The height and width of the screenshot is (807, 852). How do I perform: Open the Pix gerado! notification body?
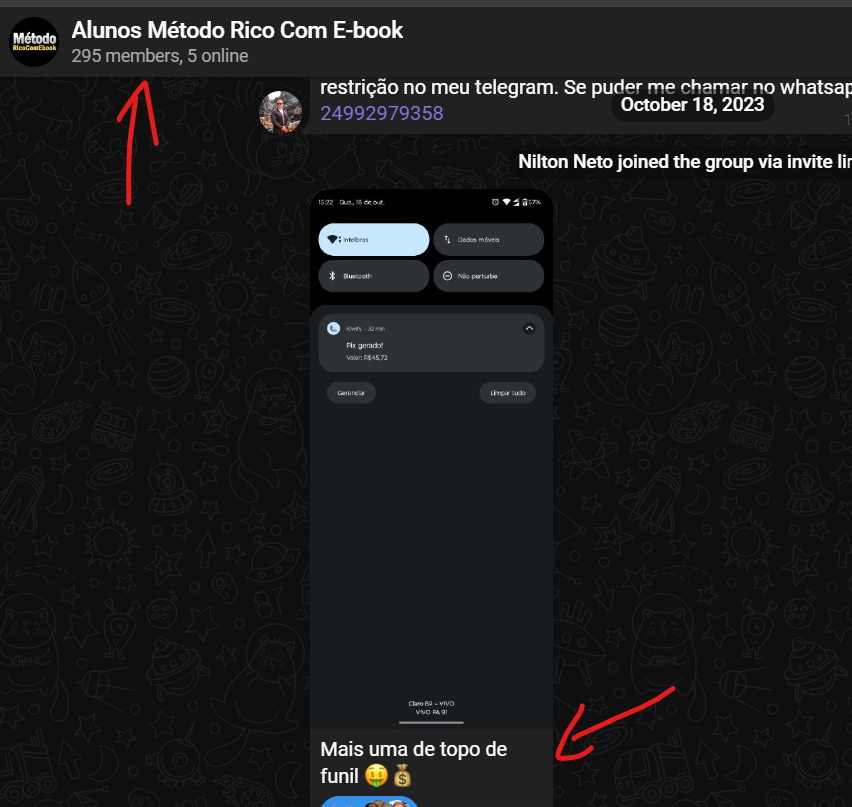[x=431, y=343]
